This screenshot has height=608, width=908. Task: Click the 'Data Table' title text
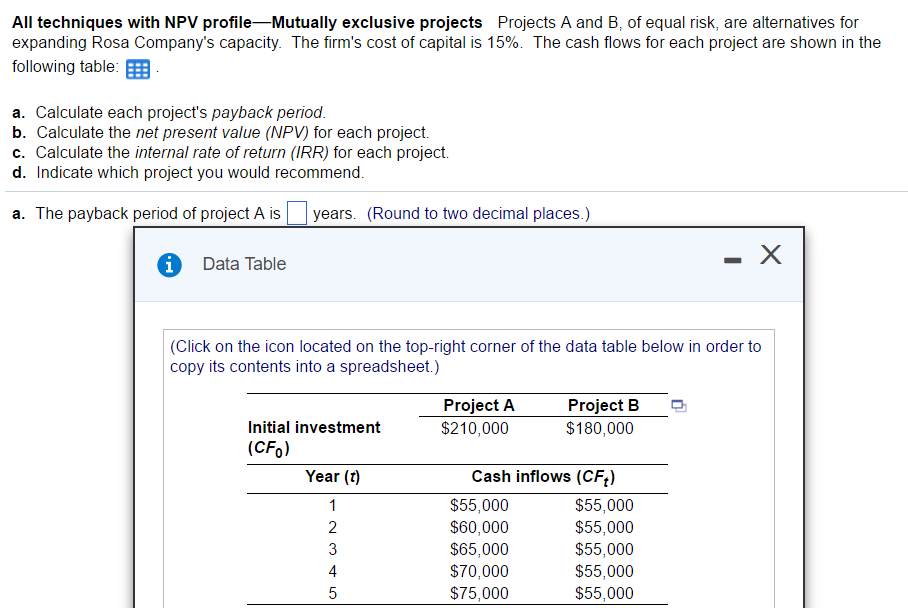point(244,264)
